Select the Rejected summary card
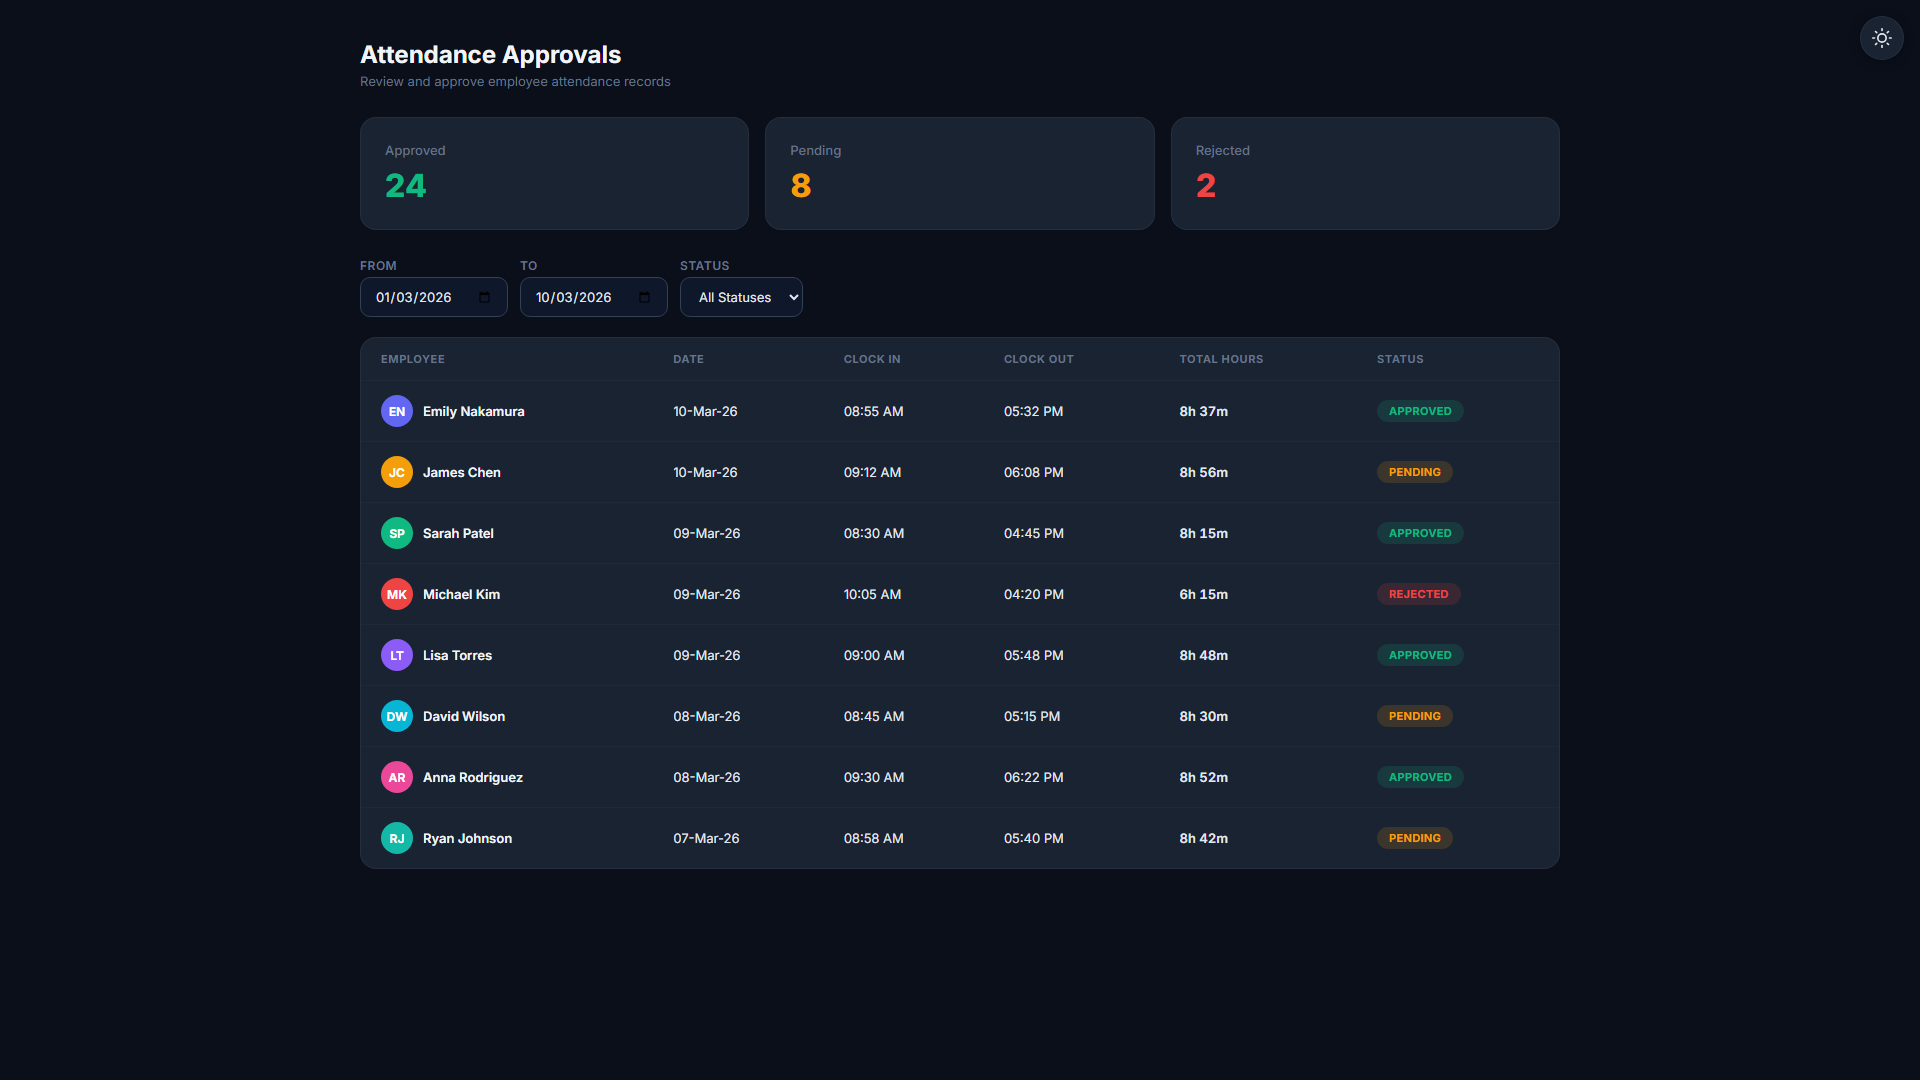Screen dimensions: 1920x1080 pos(1365,173)
